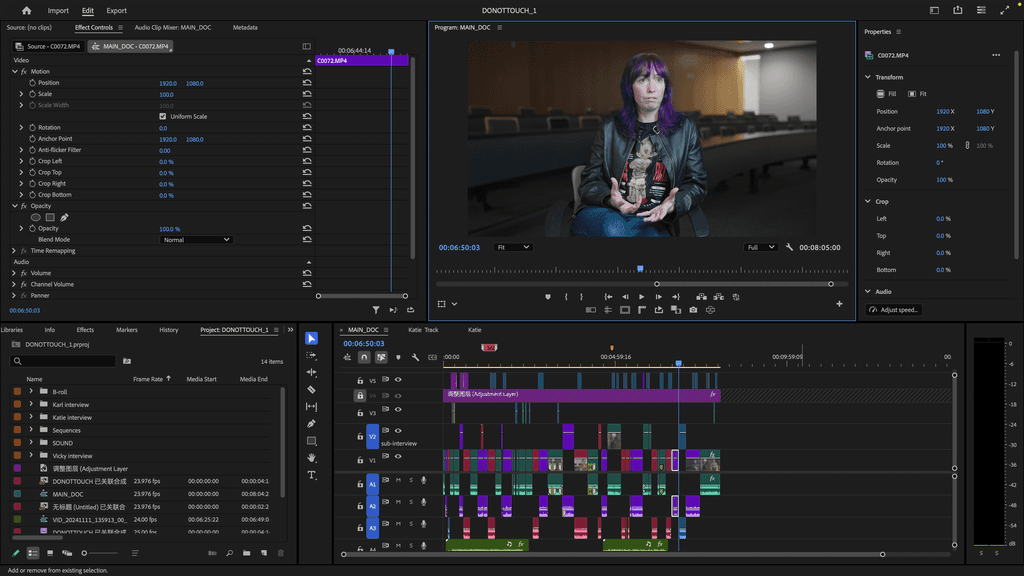Click the Lift button in Program Monitor
The image size is (1024, 576).
pos(701,297)
